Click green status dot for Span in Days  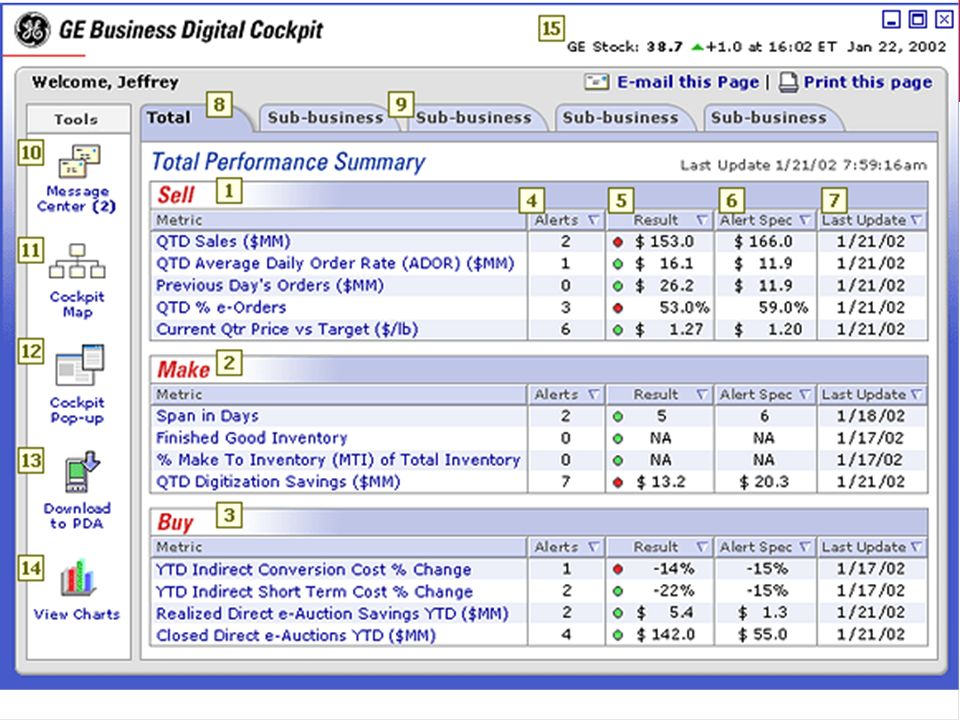tap(618, 416)
